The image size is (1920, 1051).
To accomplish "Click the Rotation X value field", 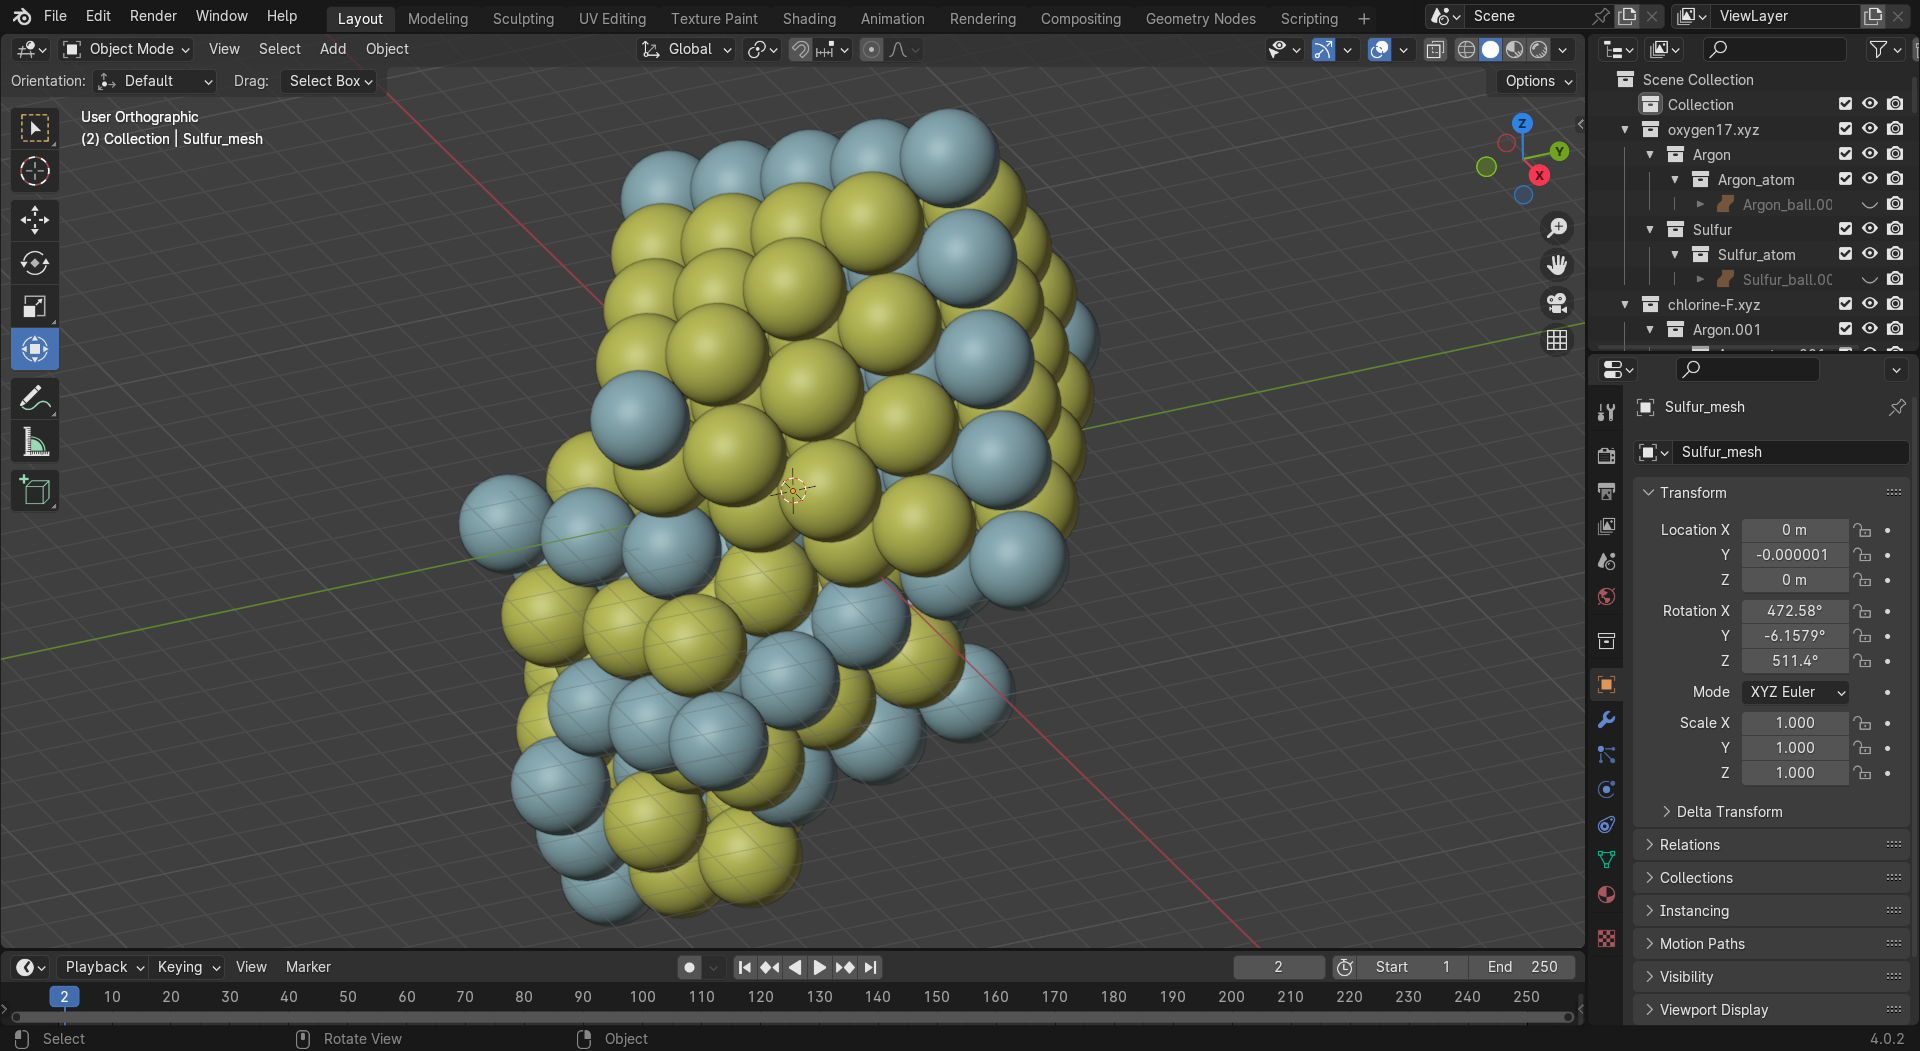I will point(1794,611).
